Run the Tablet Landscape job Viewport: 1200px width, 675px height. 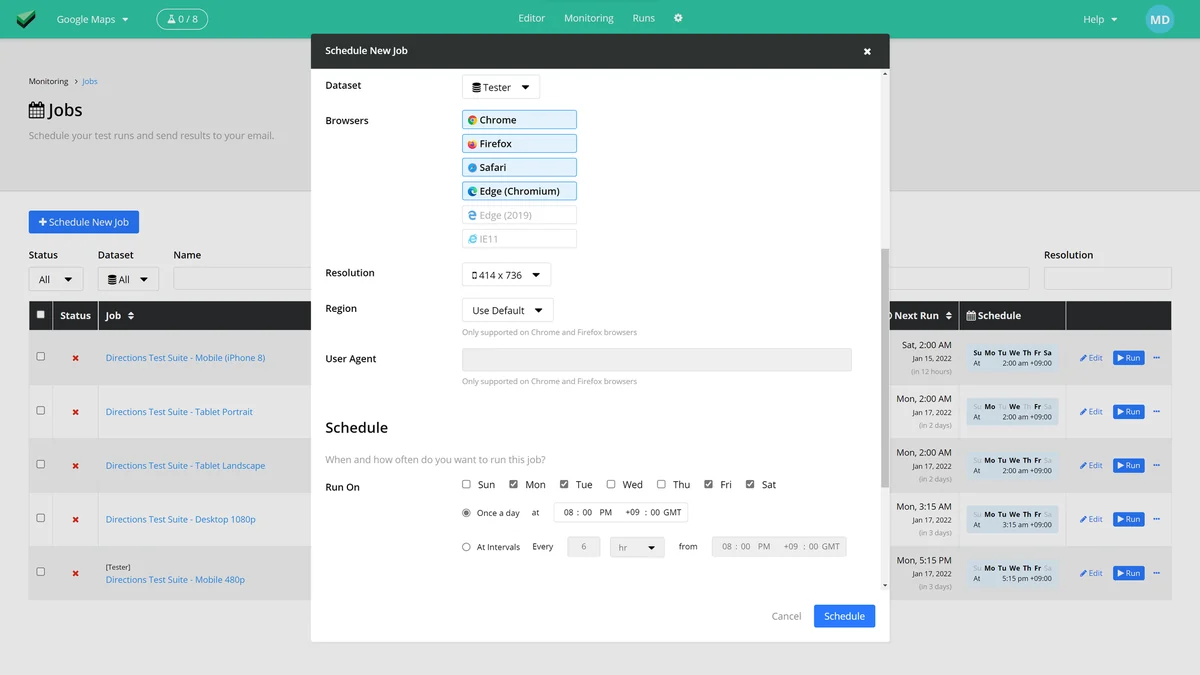(1128, 466)
